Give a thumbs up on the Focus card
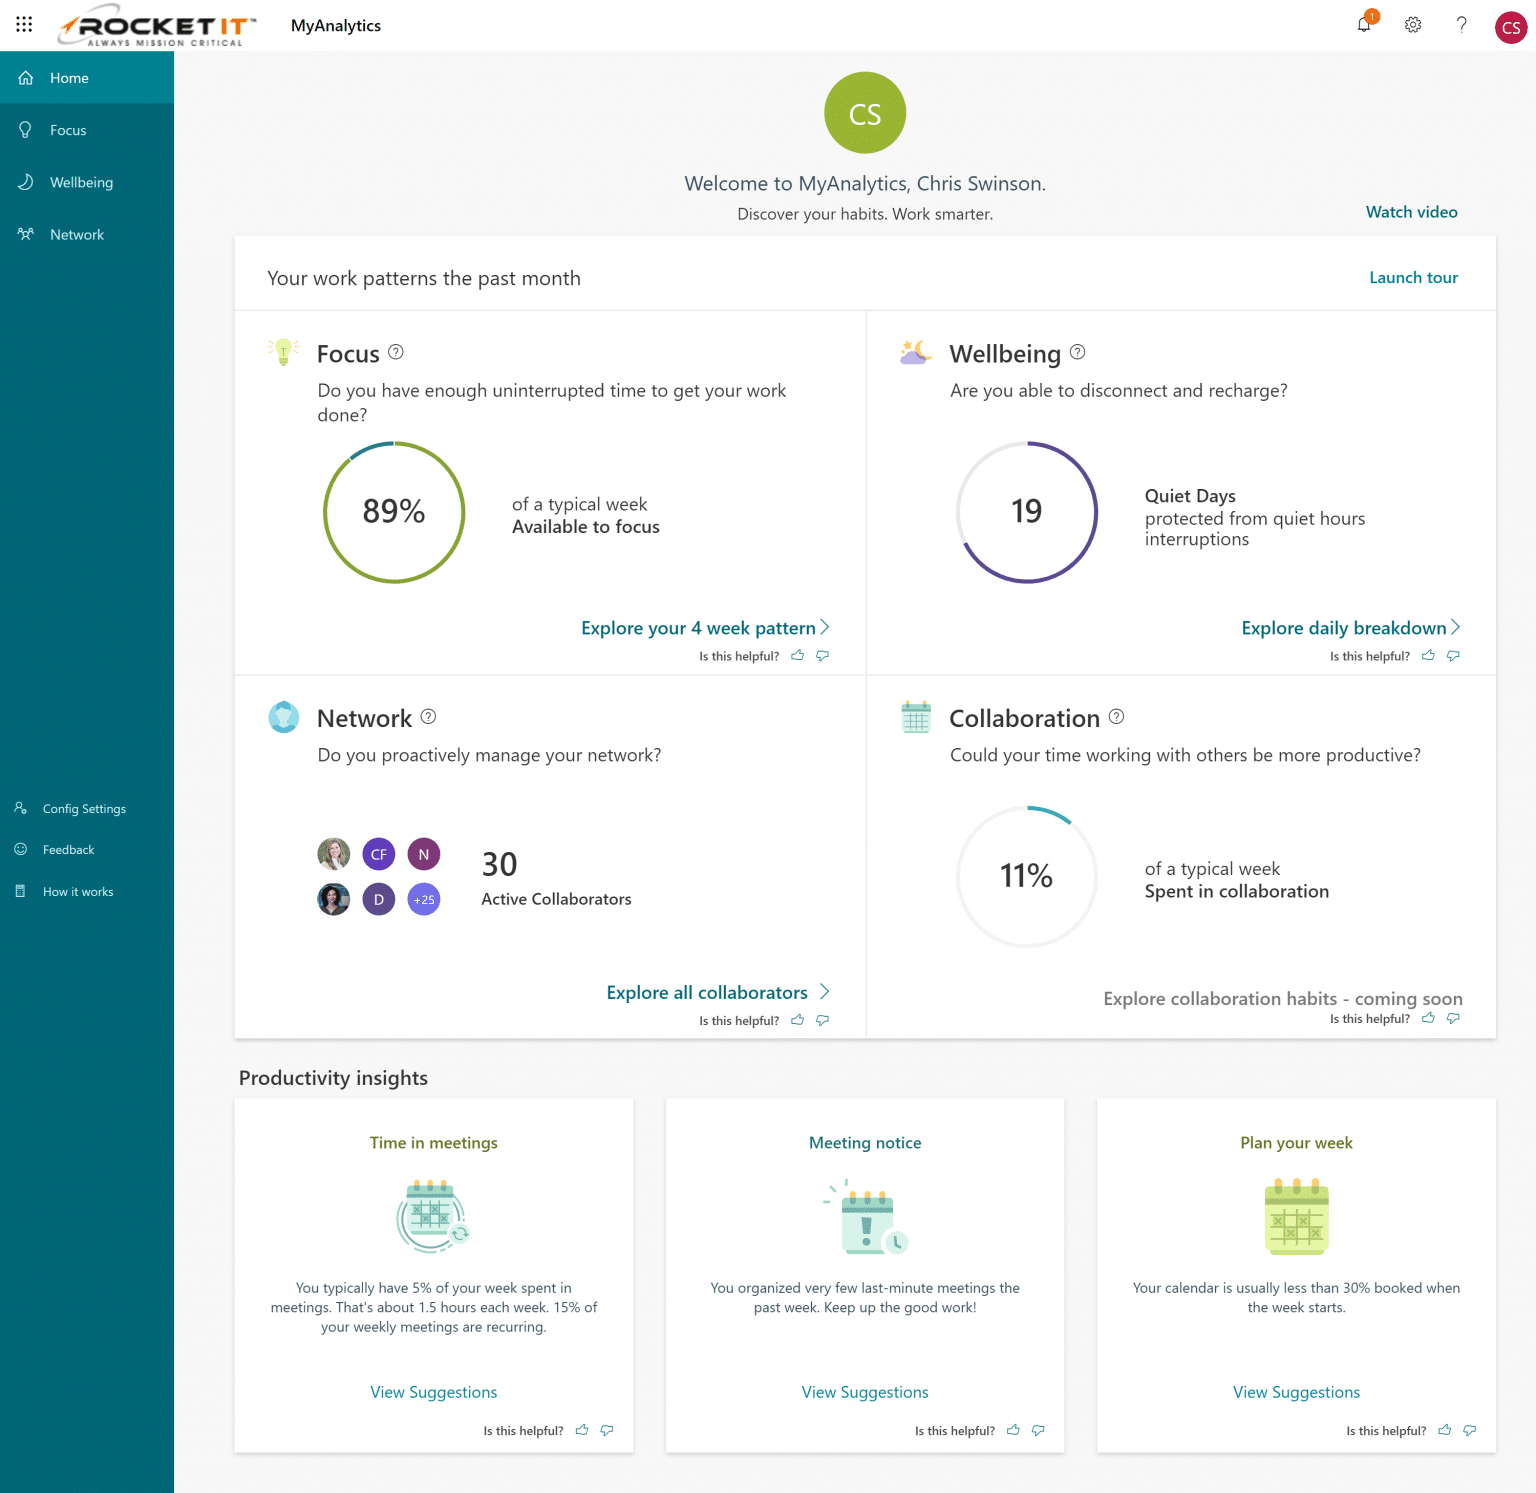This screenshot has height=1493, width=1536. [x=797, y=655]
